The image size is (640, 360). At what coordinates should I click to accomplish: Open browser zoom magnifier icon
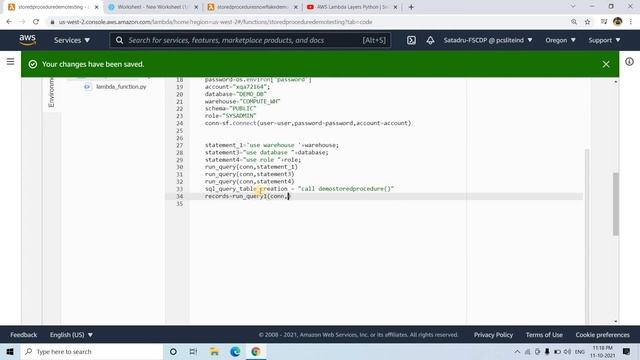coord(574,22)
